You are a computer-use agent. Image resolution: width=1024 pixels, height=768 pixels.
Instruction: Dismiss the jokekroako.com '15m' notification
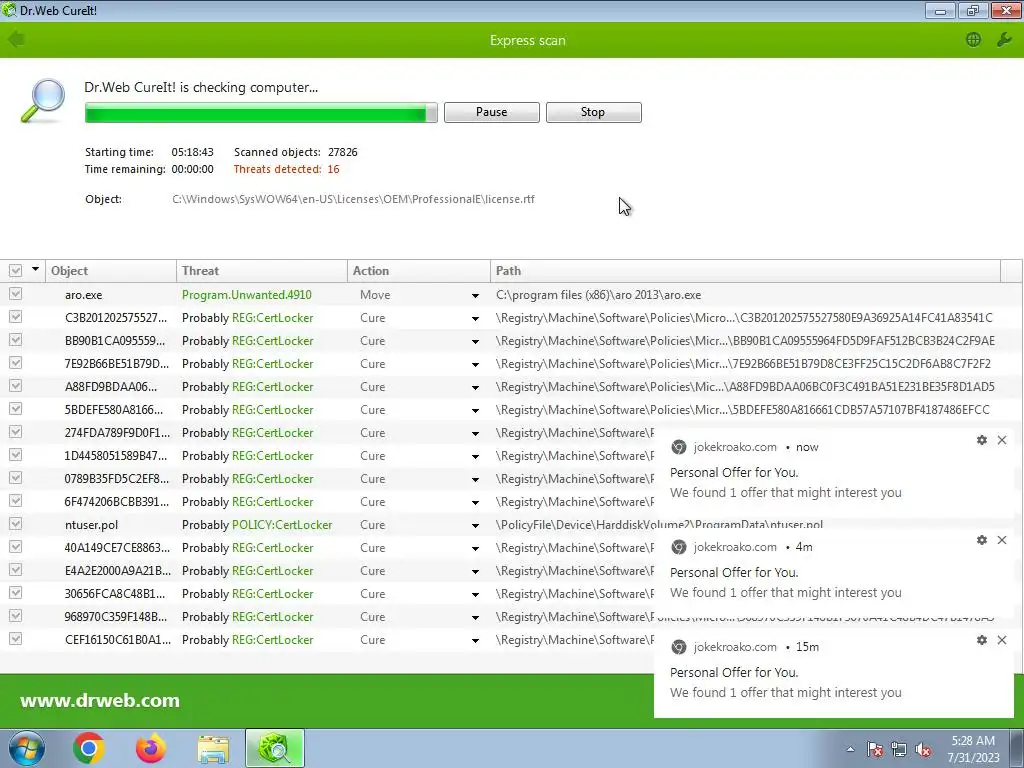pyautogui.click(x=1002, y=640)
